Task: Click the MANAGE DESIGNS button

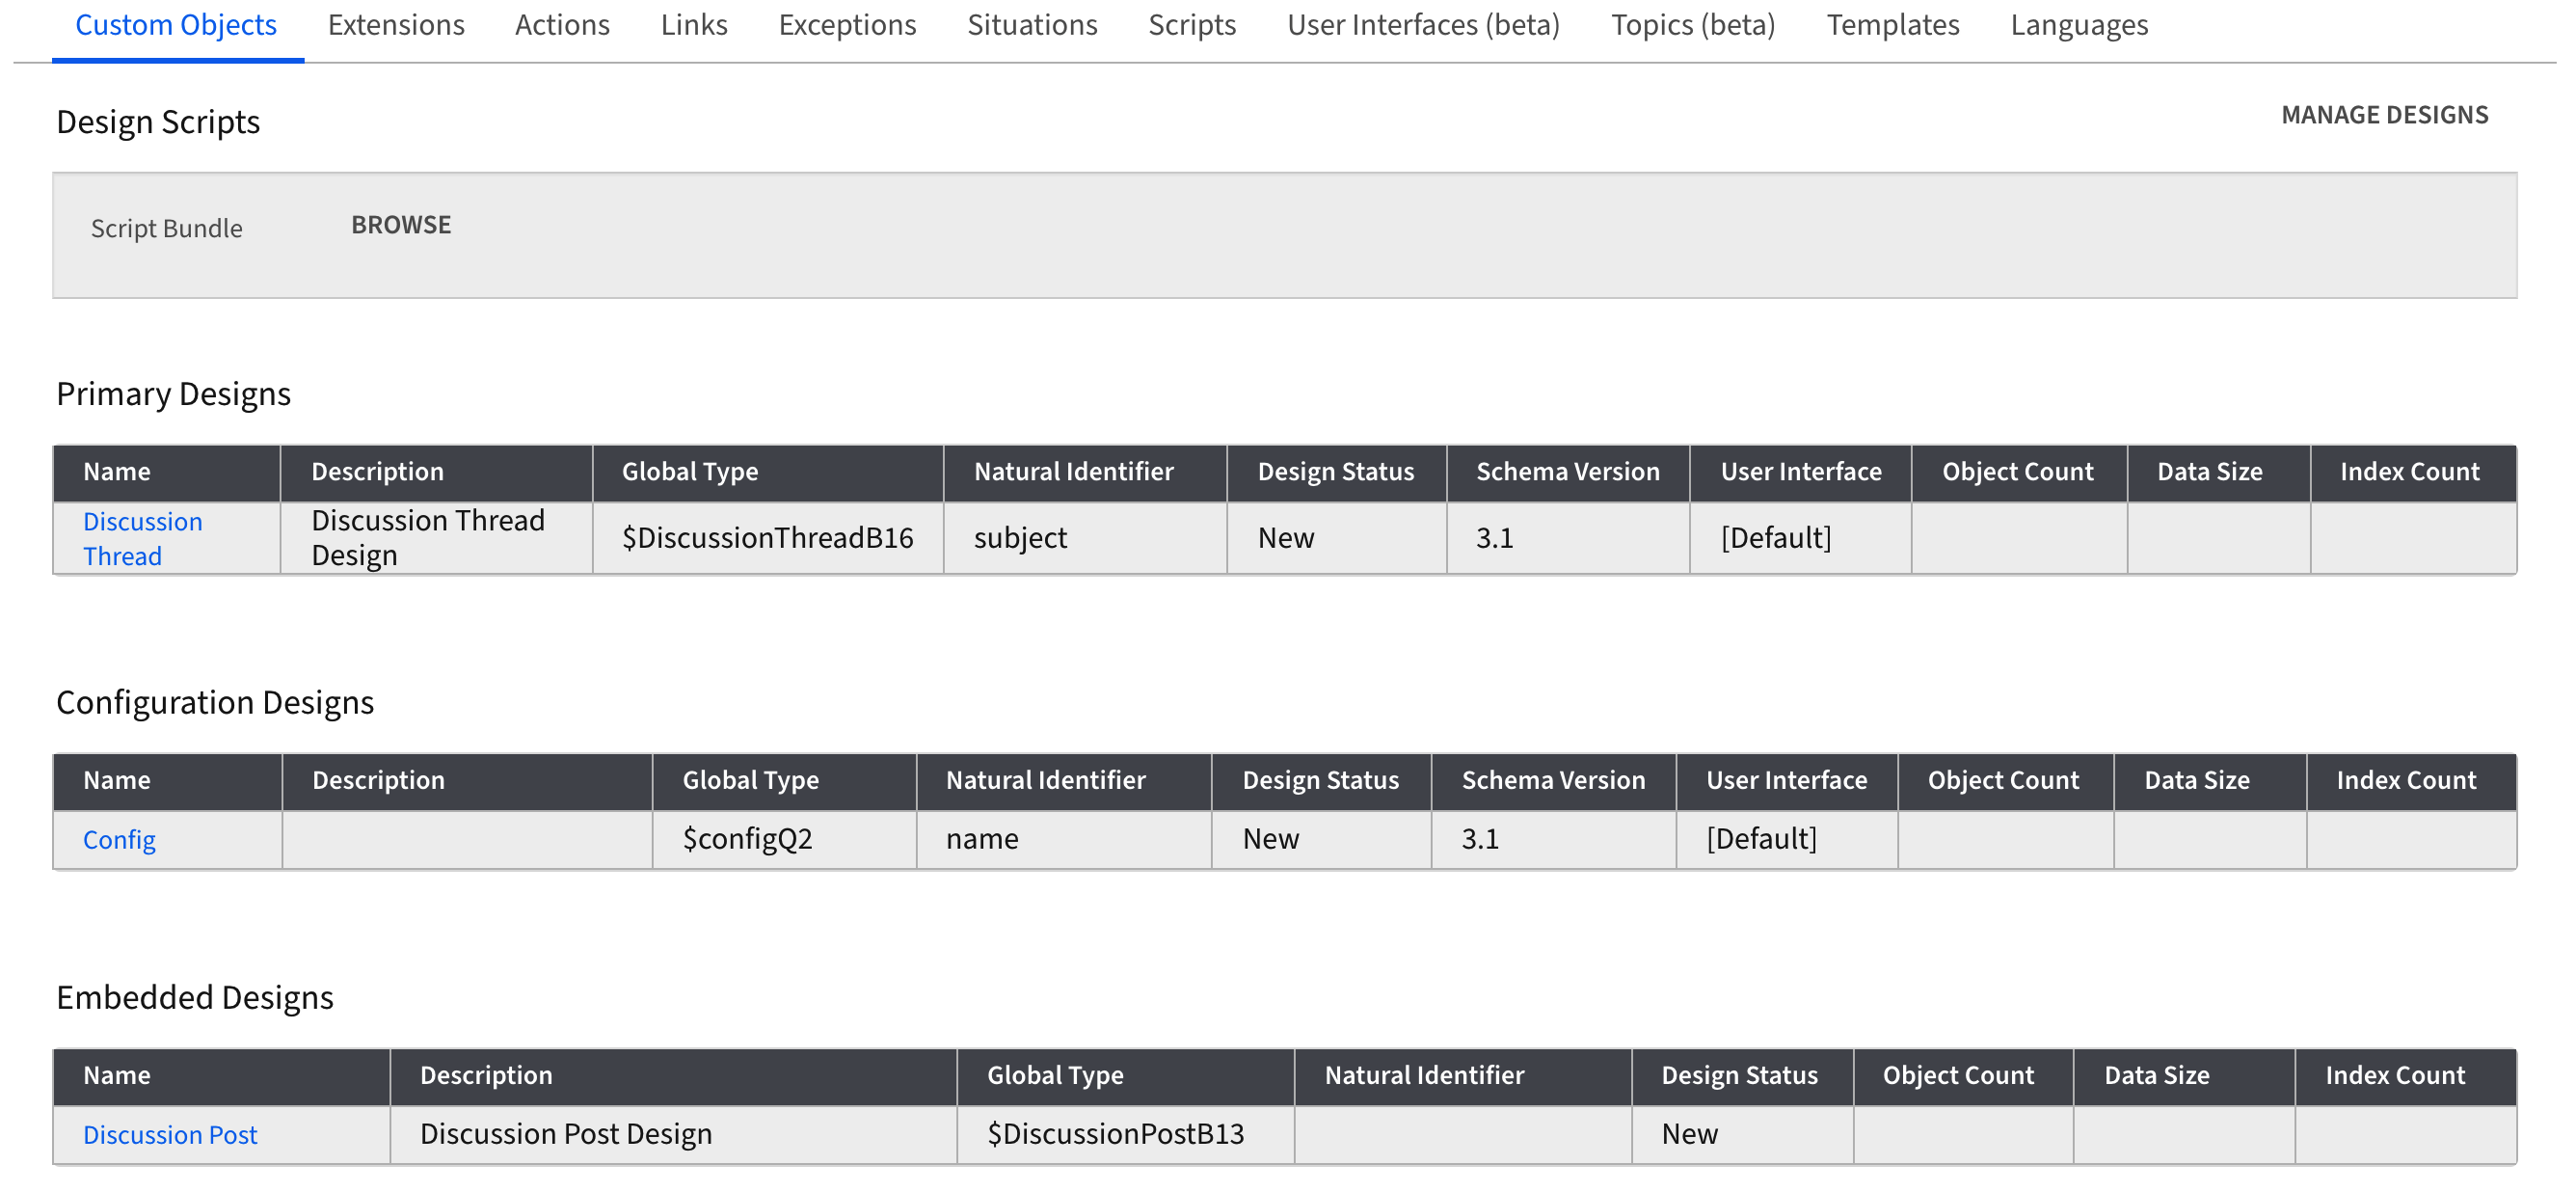Action: 2384,115
